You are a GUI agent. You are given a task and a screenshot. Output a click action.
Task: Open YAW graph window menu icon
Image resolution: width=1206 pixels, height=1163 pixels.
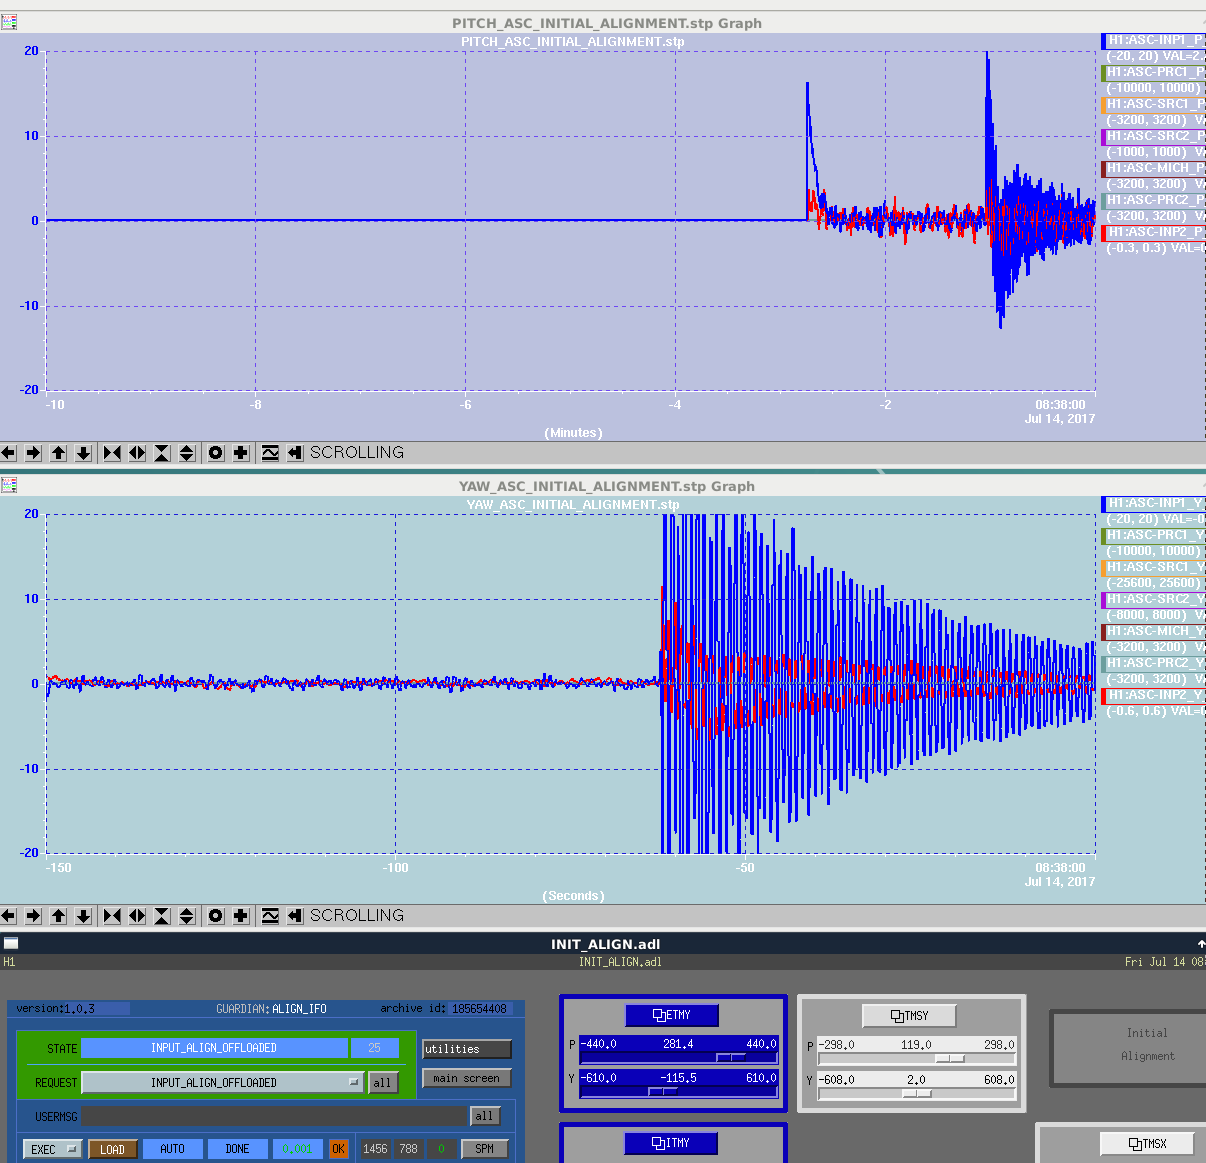pos(10,485)
